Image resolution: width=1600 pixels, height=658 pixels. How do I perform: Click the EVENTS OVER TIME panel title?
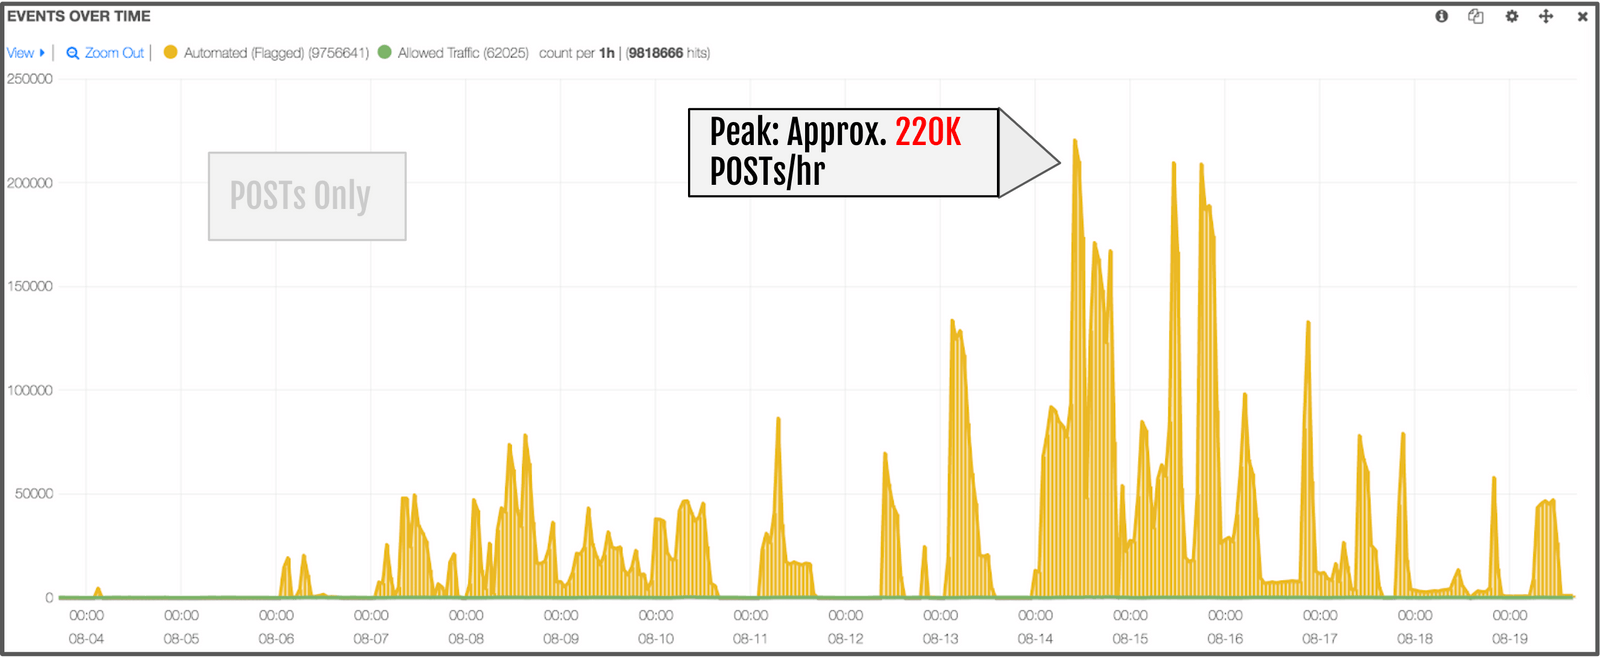(x=79, y=16)
